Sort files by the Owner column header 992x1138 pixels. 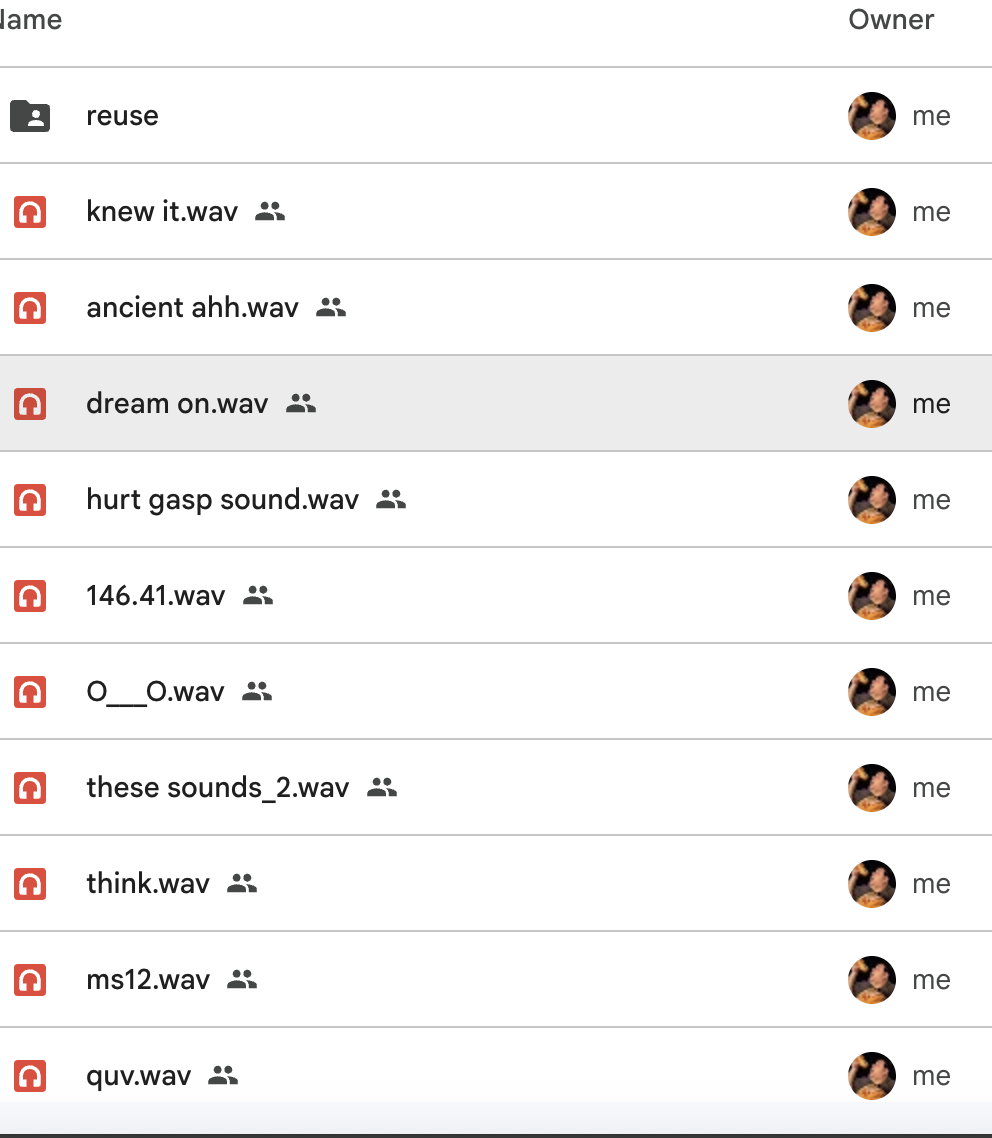point(891,20)
